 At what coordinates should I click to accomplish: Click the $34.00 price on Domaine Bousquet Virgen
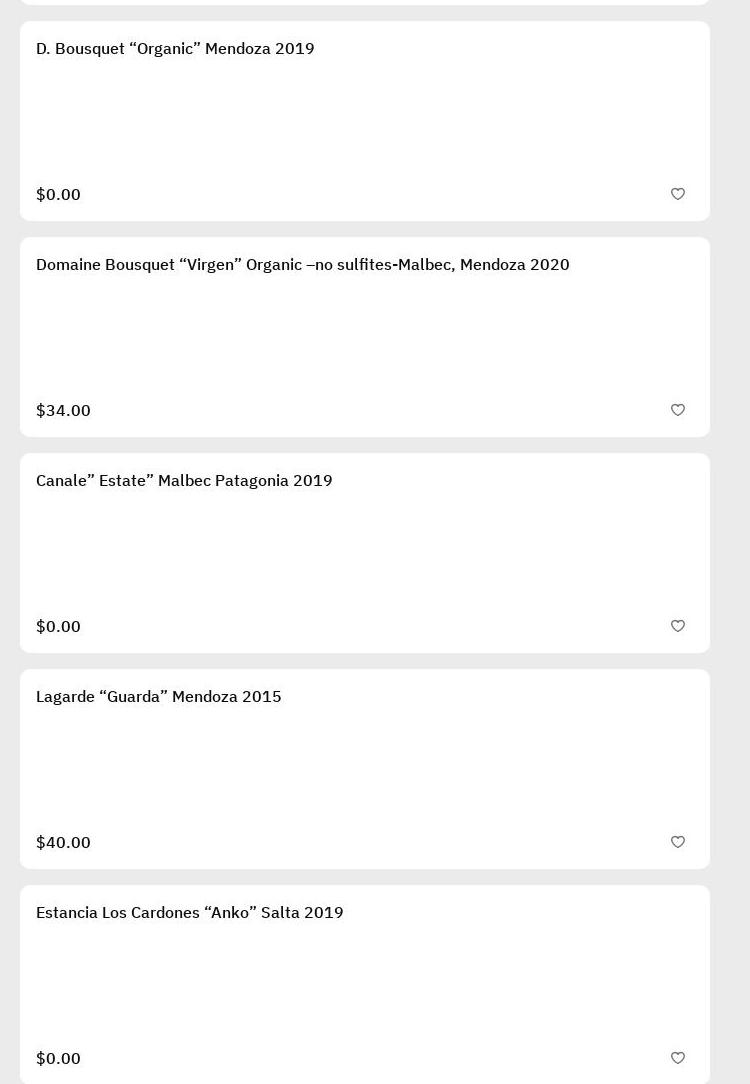click(x=63, y=410)
